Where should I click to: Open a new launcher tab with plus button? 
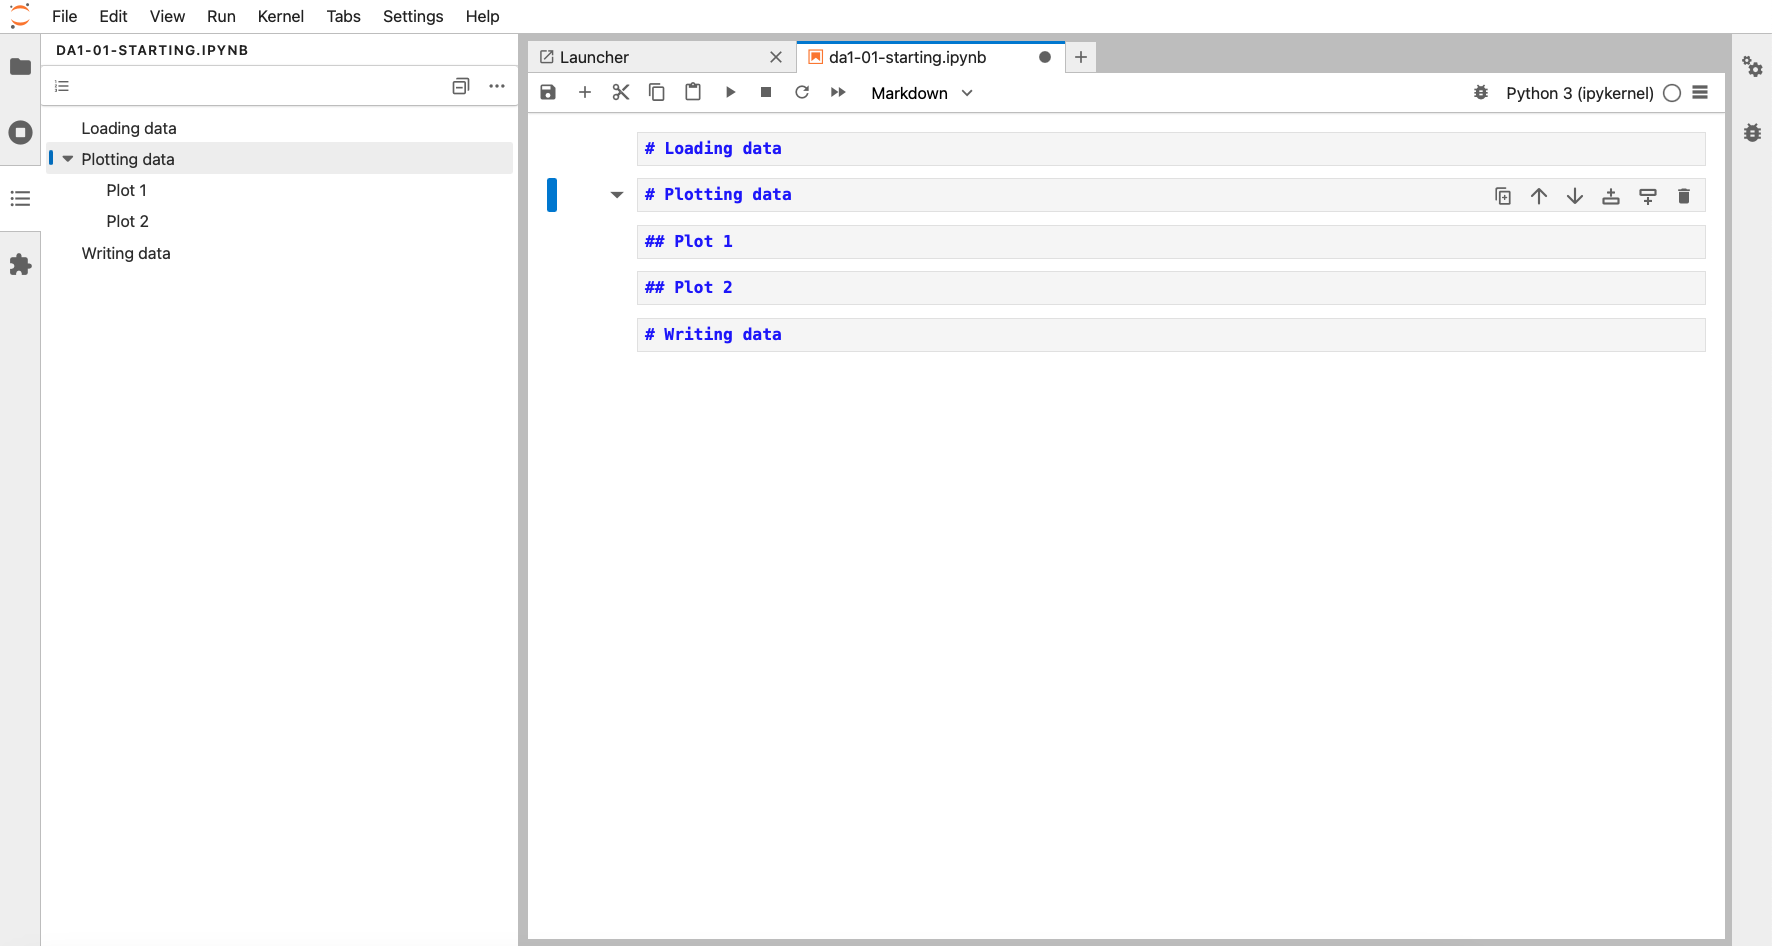point(1081,57)
